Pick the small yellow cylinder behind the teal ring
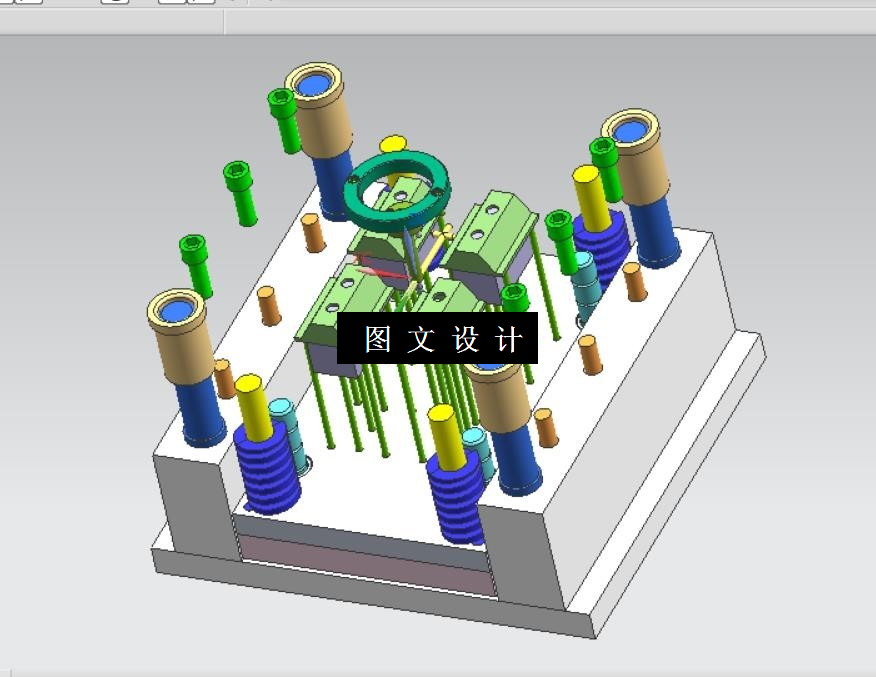 pos(393,144)
